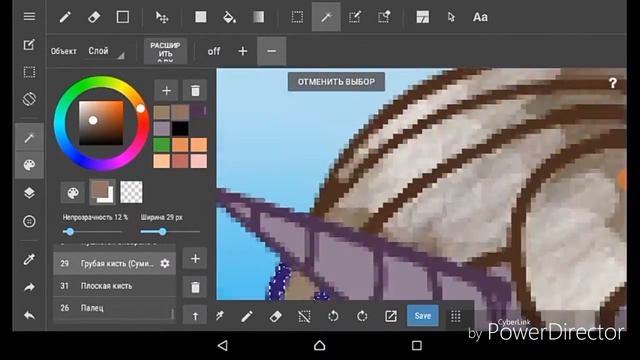Set the Ширина width slider
640x360 pixels.
(x=170, y=231)
